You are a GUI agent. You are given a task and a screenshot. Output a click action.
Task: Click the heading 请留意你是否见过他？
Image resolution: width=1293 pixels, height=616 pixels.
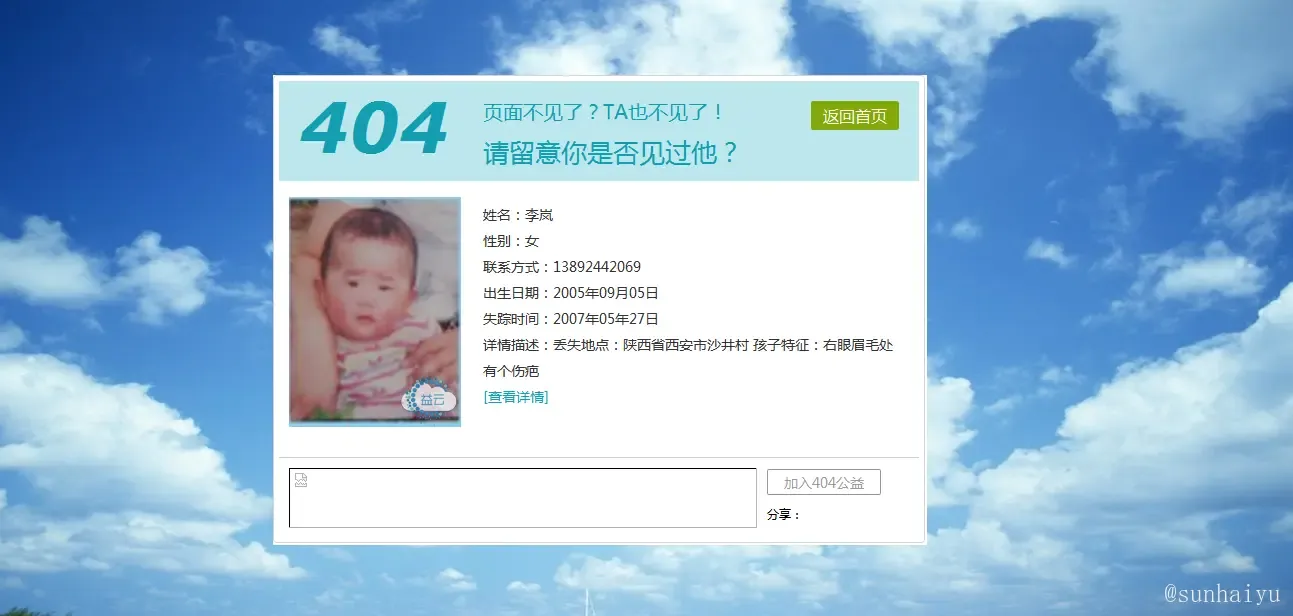pos(611,153)
